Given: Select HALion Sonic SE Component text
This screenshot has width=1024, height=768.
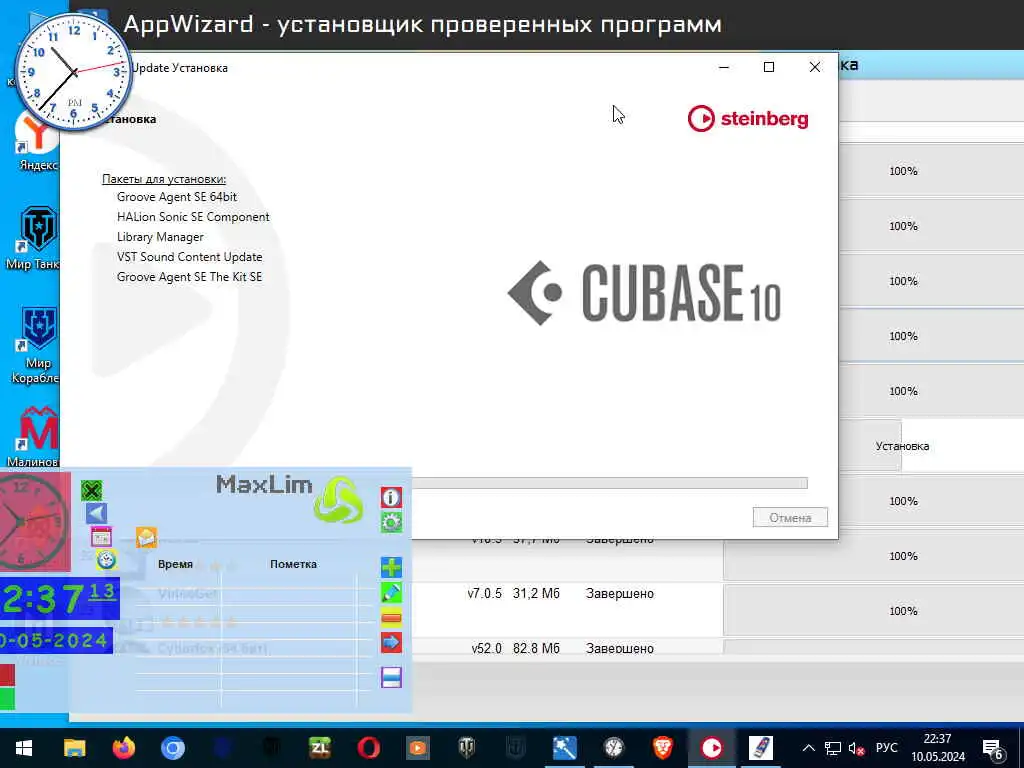Looking at the screenshot, I should (x=193, y=217).
